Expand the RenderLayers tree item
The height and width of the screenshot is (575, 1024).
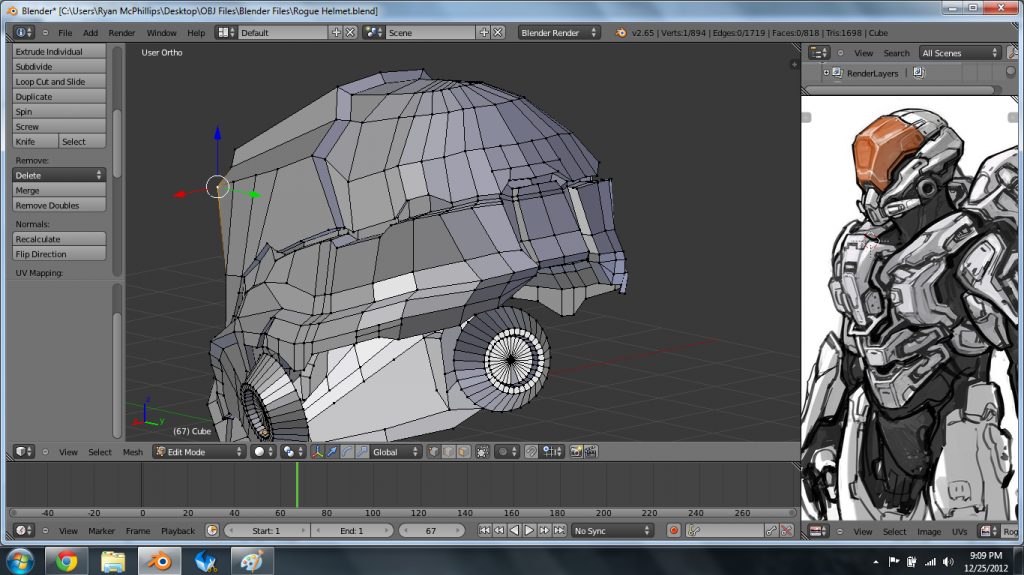[x=826, y=73]
